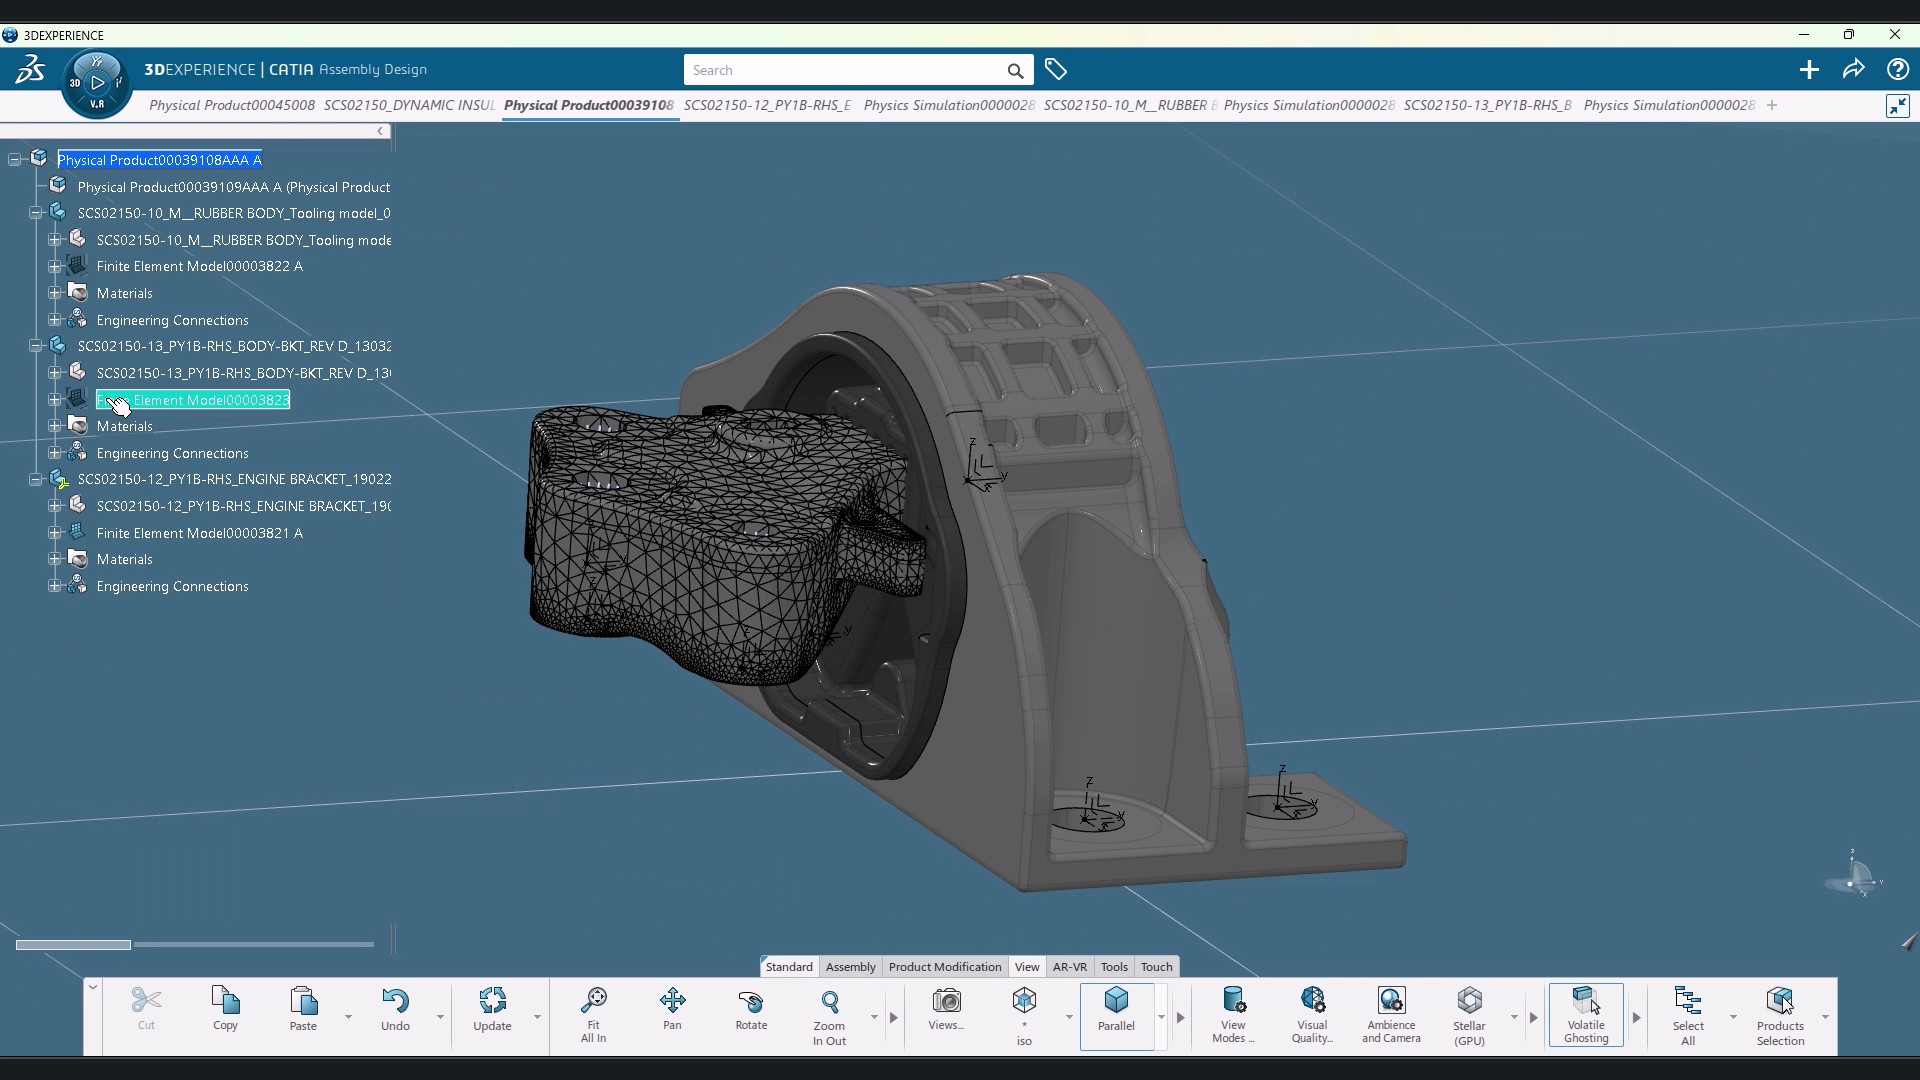The height and width of the screenshot is (1080, 1920).
Task: Select the Rotate tool
Action: [751, 1010]
